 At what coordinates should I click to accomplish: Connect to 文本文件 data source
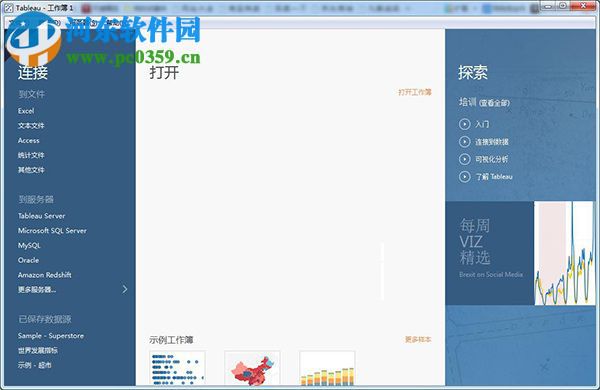point(31,126)
